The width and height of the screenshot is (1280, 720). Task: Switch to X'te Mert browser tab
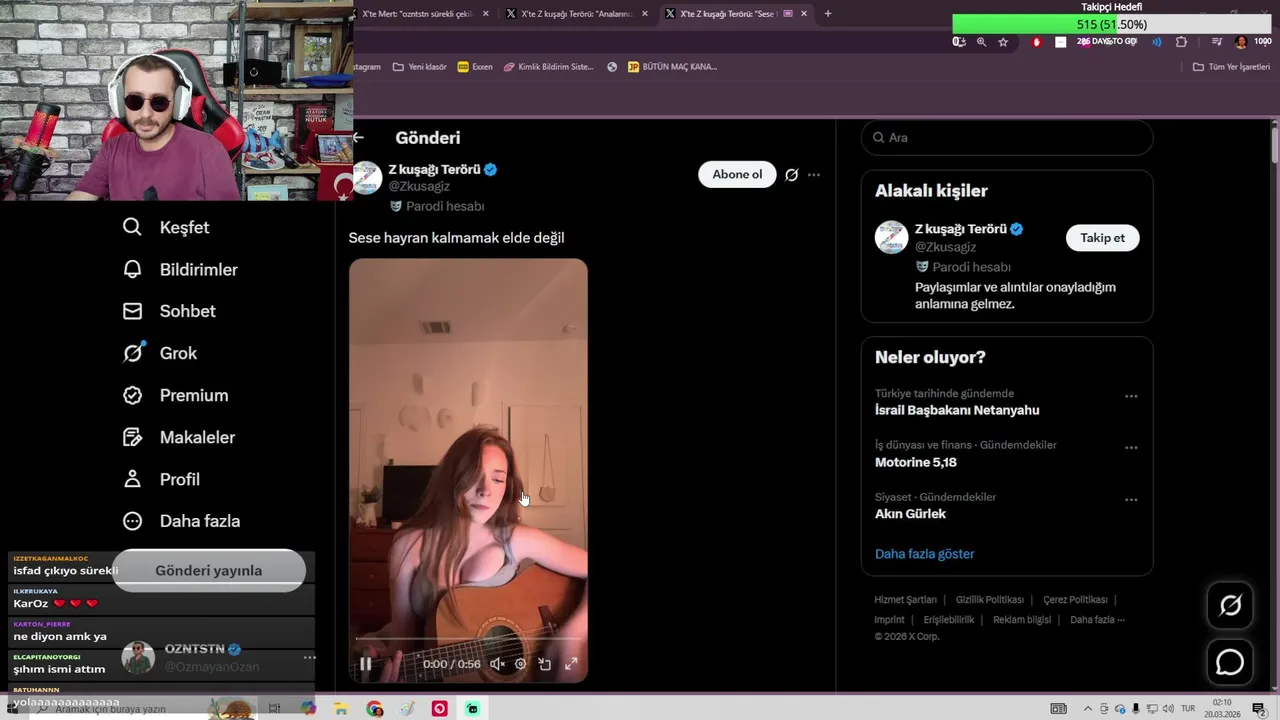tap(416, 14)
